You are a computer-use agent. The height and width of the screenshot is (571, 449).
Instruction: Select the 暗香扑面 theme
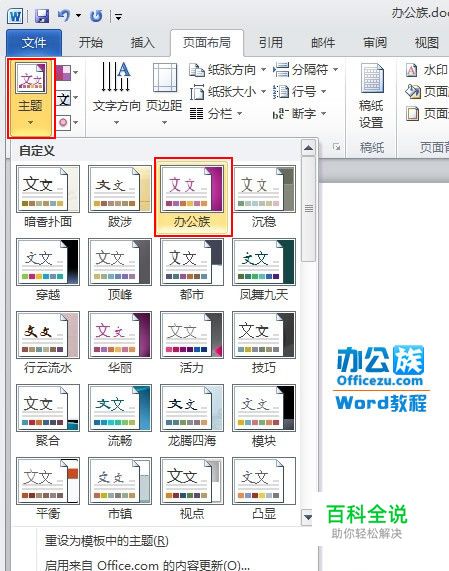point(48,197)
